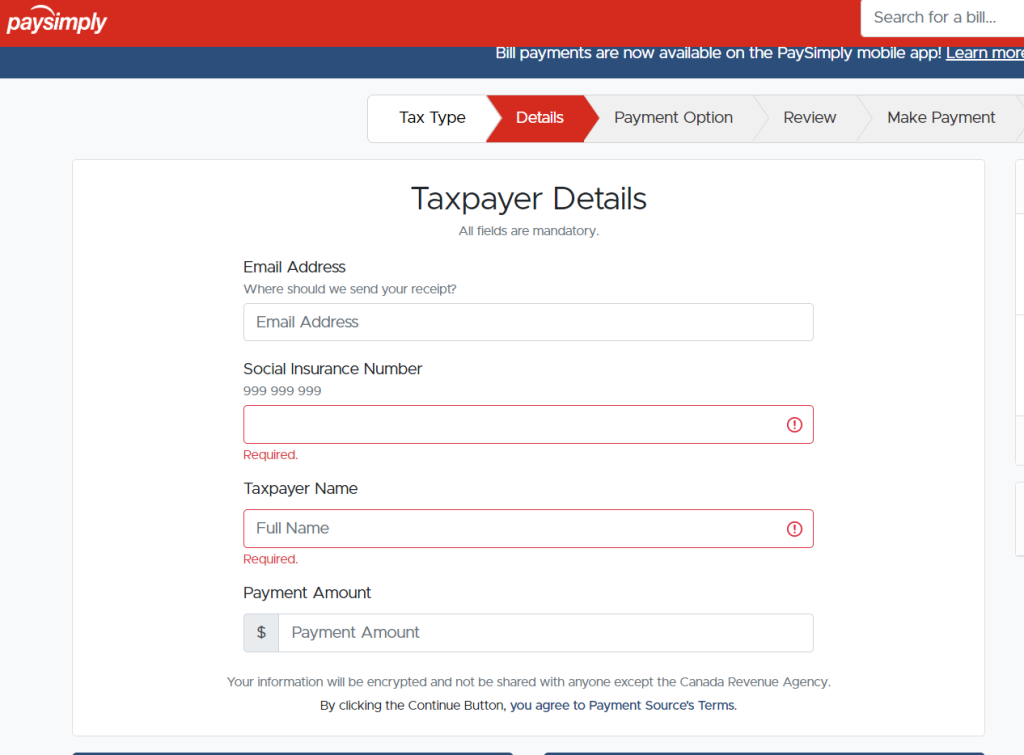
Task: Open the Learn more link in banner
Action: pos(984,53)
